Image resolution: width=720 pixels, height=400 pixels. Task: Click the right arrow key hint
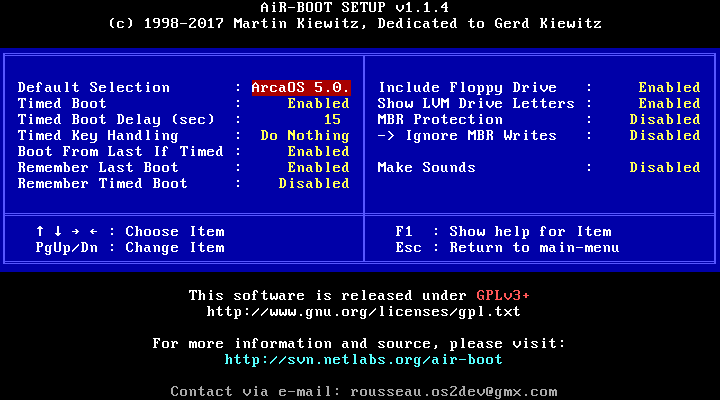[75, 231]
